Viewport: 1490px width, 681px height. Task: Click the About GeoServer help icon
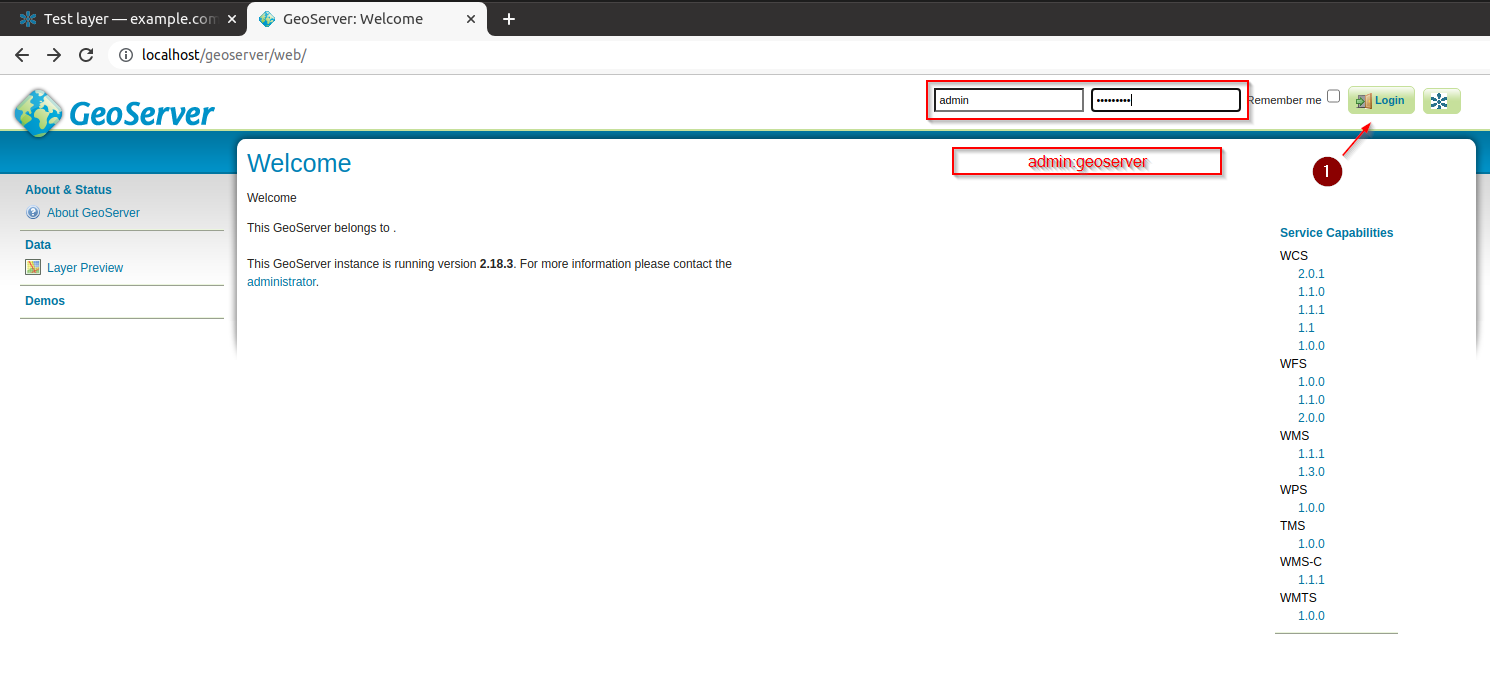[33, 213]
